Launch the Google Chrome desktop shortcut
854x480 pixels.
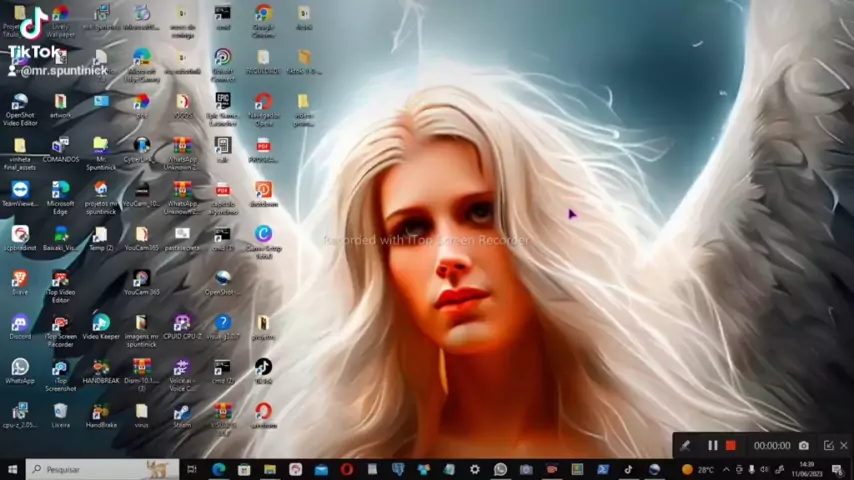264,21
